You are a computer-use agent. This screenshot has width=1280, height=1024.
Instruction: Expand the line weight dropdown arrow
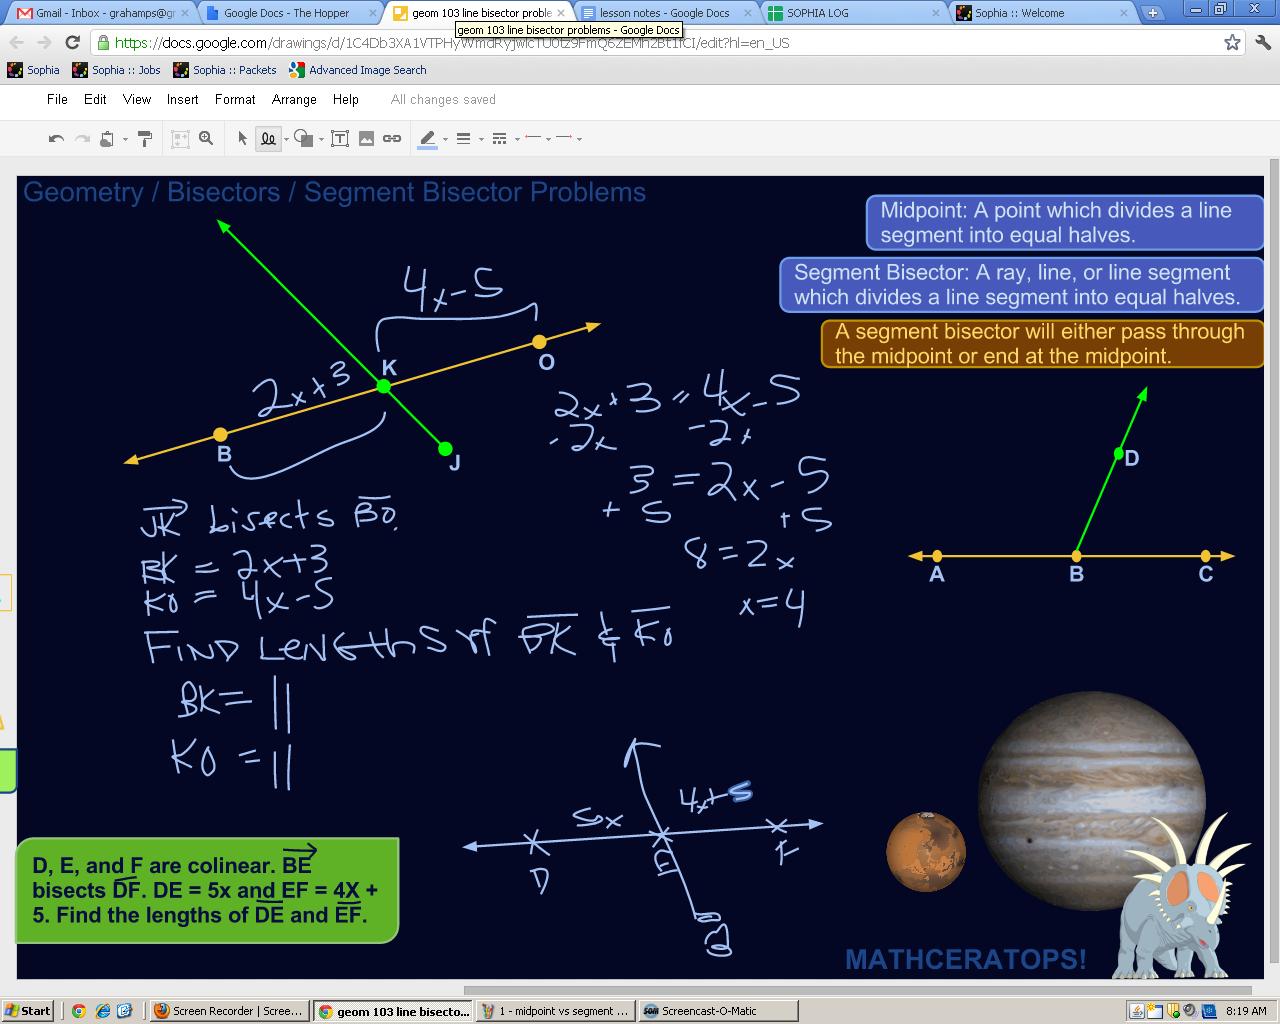coord(481,140)
